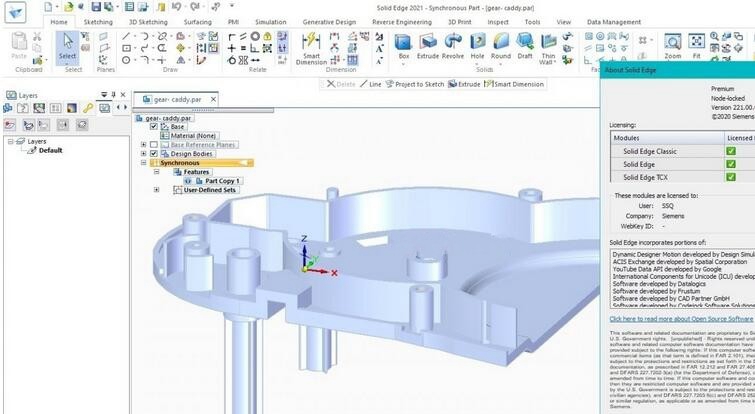This screenshot has height=414, width=755.
Task: Click the Fit view tool
Action: point(696,47)
